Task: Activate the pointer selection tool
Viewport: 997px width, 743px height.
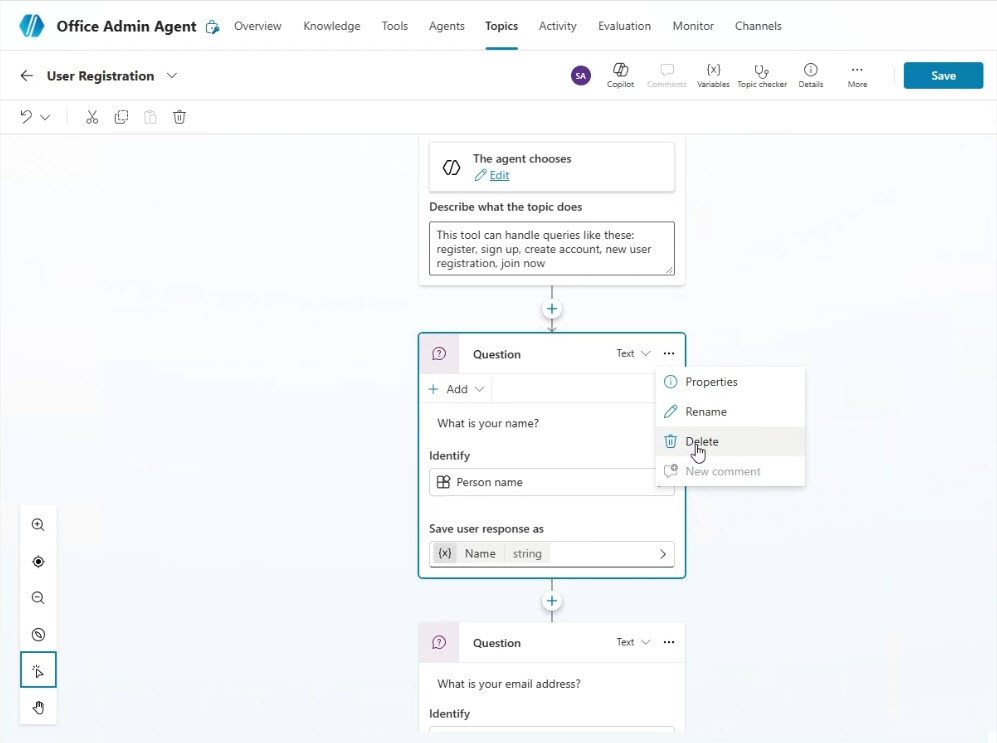Action: 38,670
